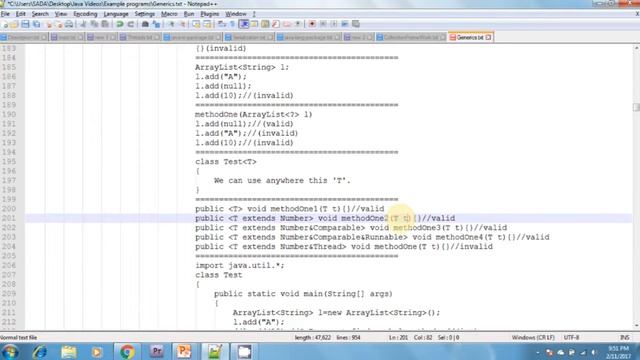640x360 pixels.
Task: Open the Window menu
Action: [236, 14]
